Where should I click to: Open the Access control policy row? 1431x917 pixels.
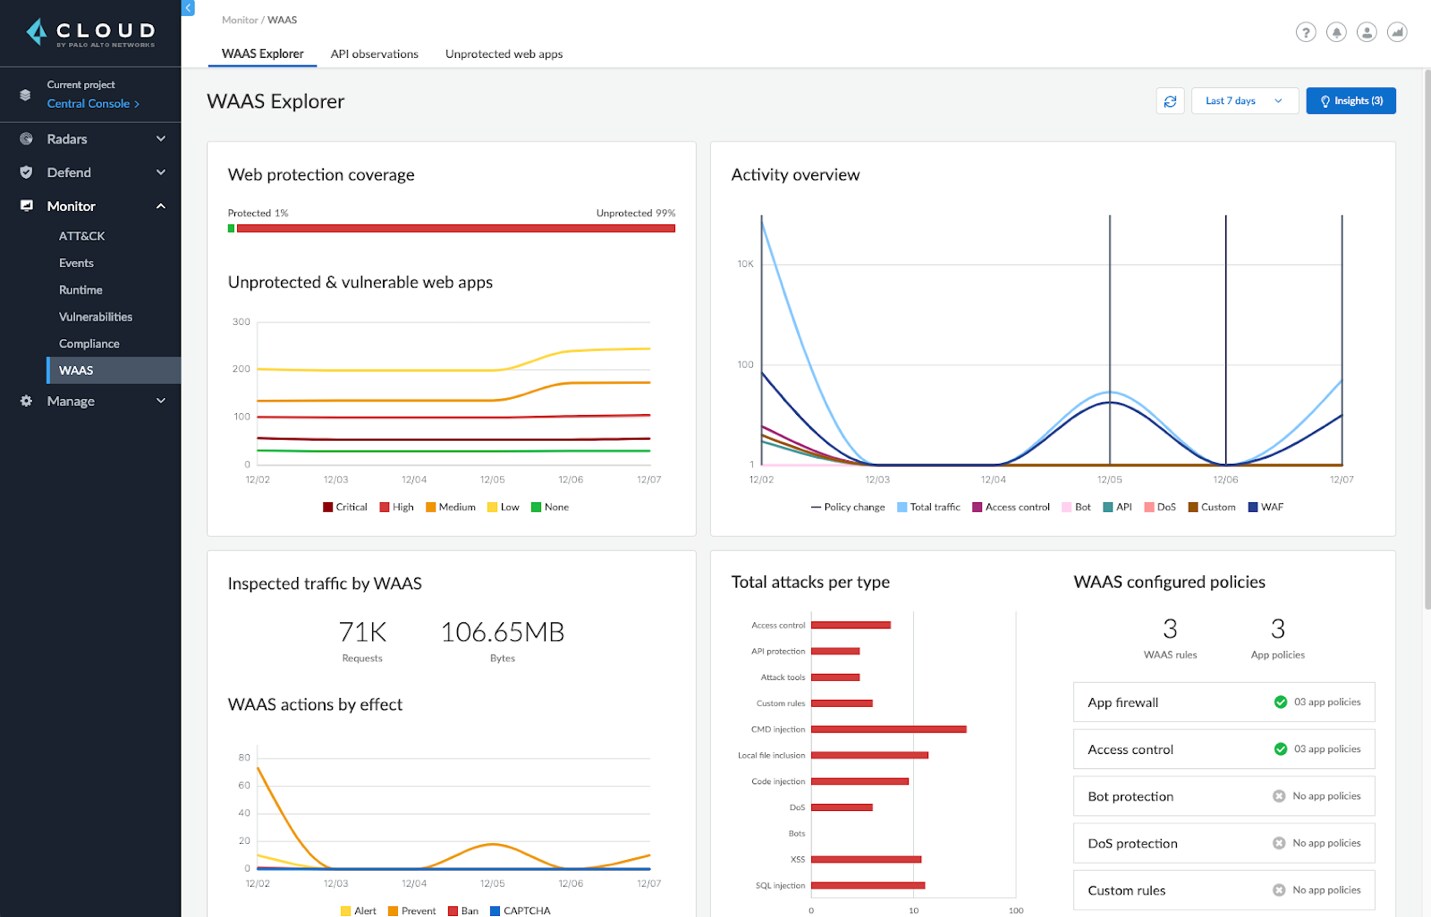(1224, 749)
